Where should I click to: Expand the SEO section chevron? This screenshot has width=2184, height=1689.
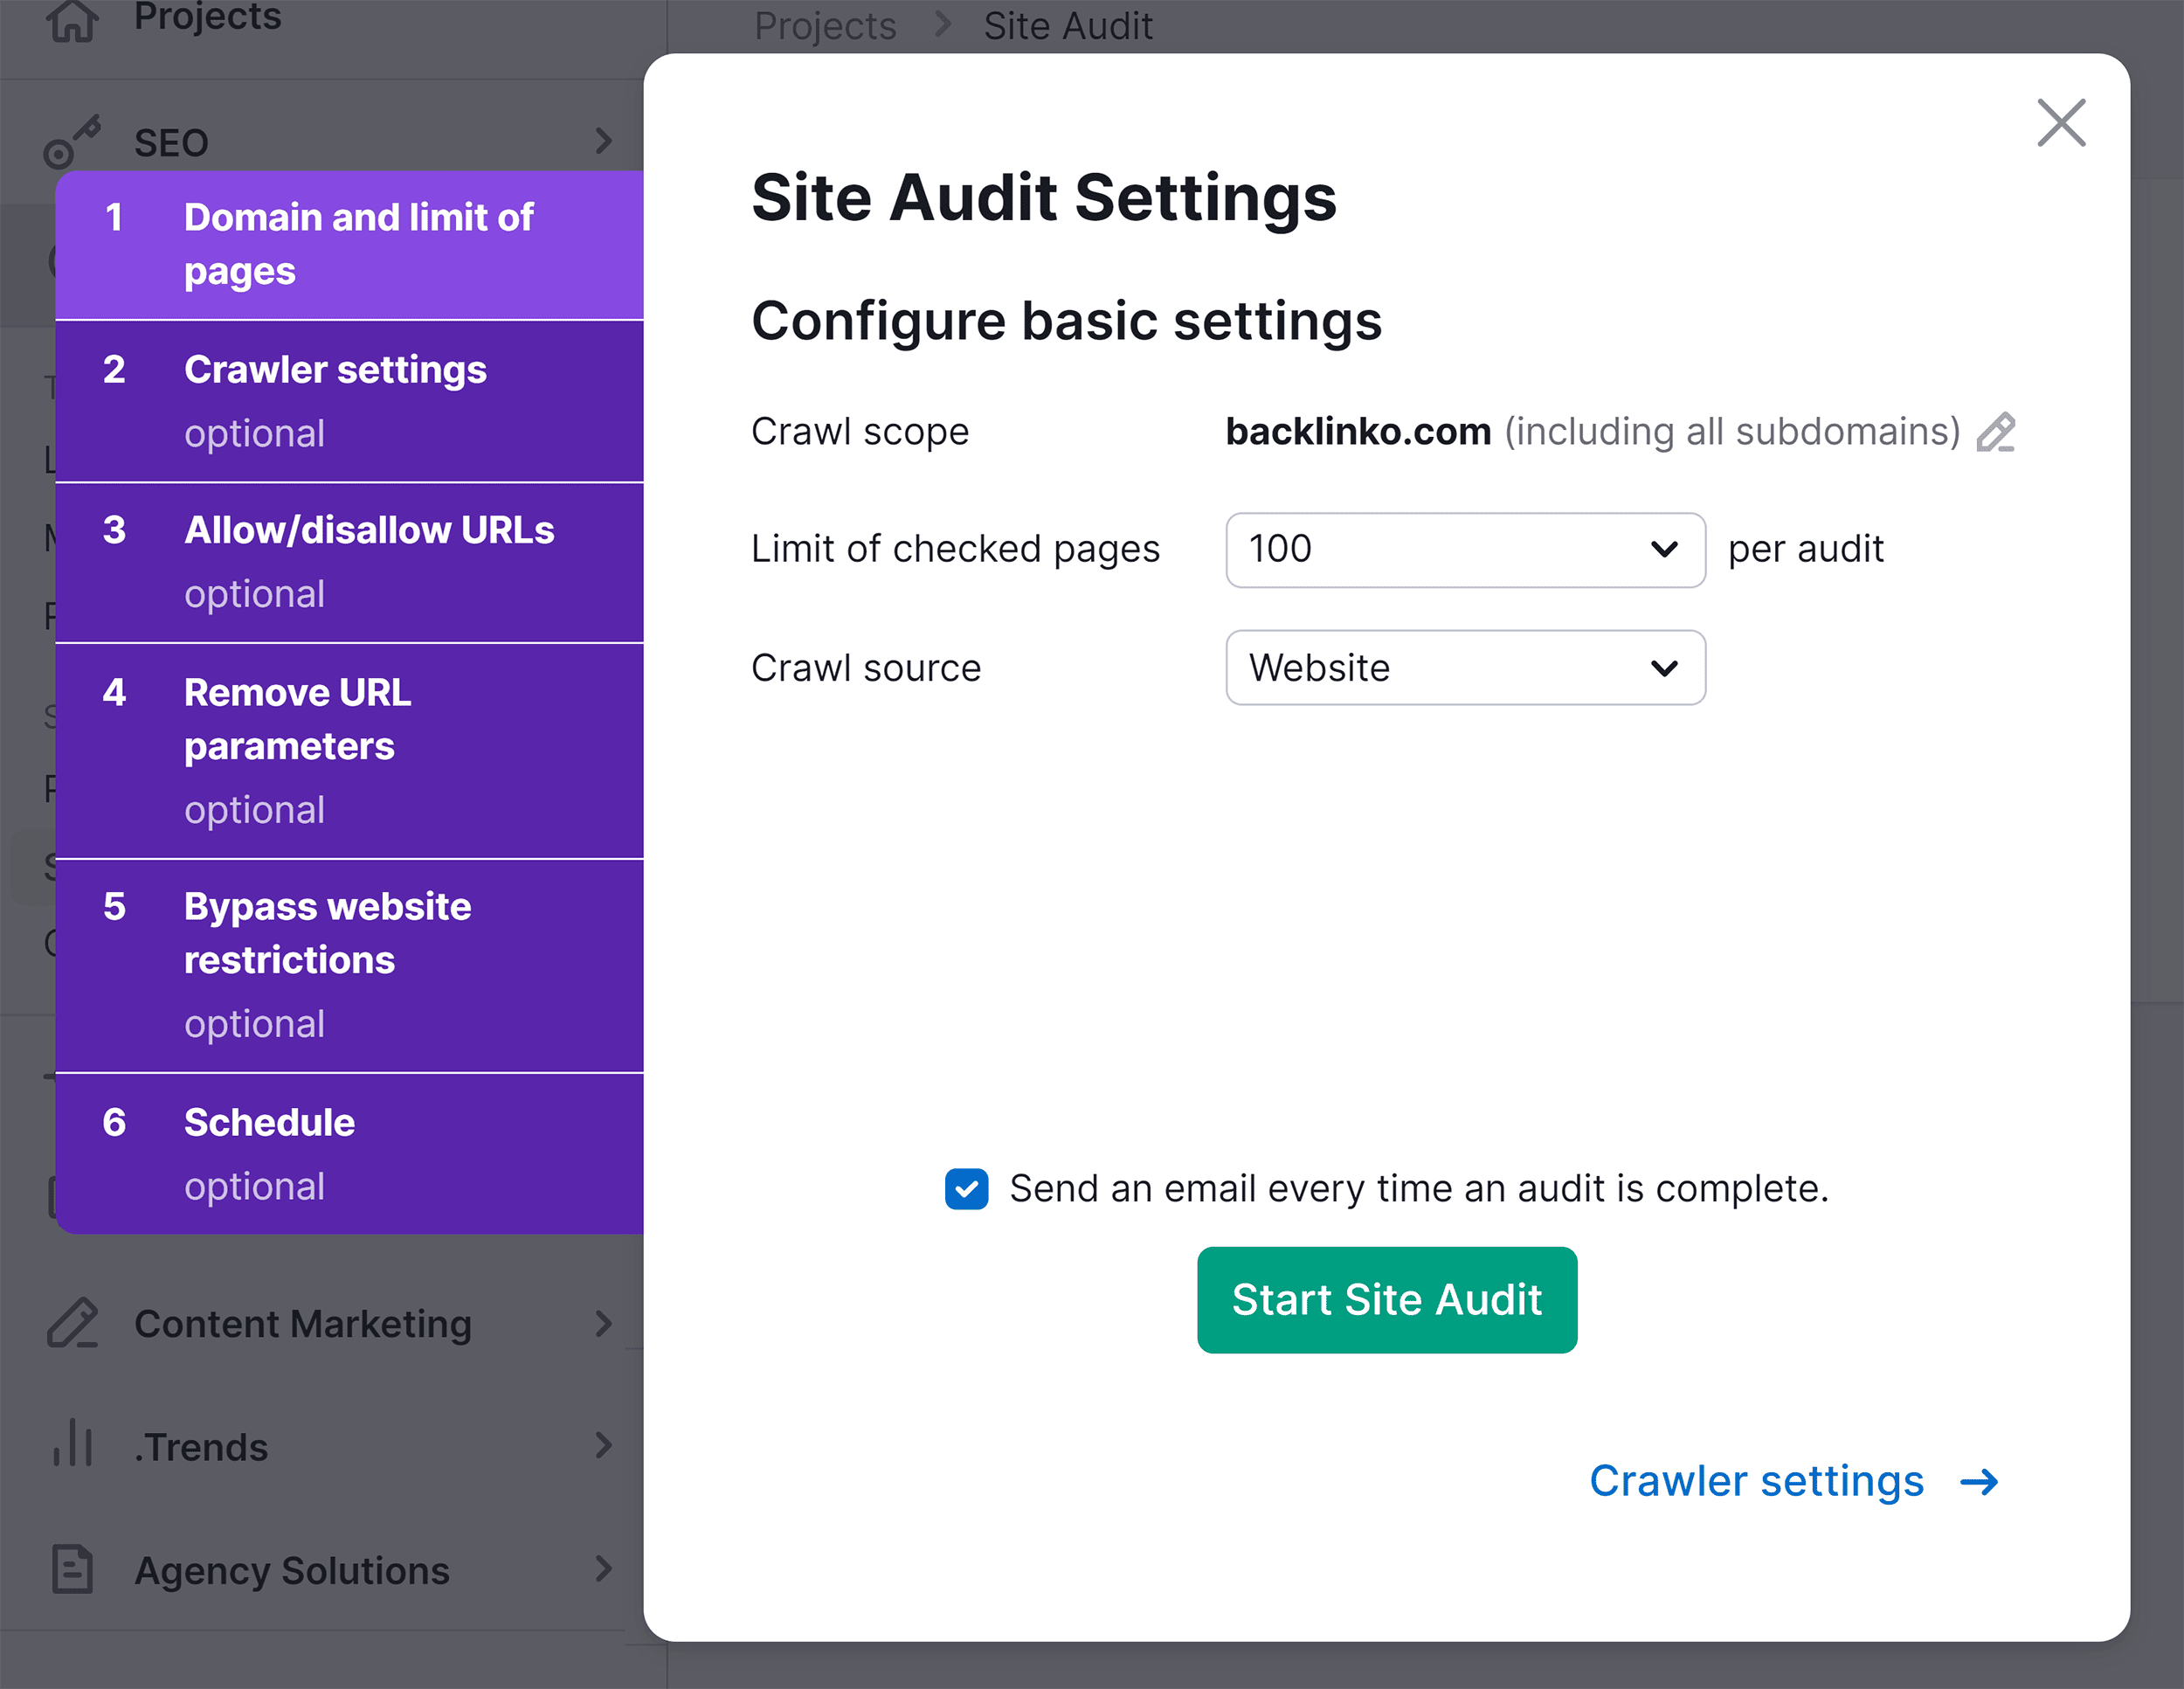tap(604, 141)
